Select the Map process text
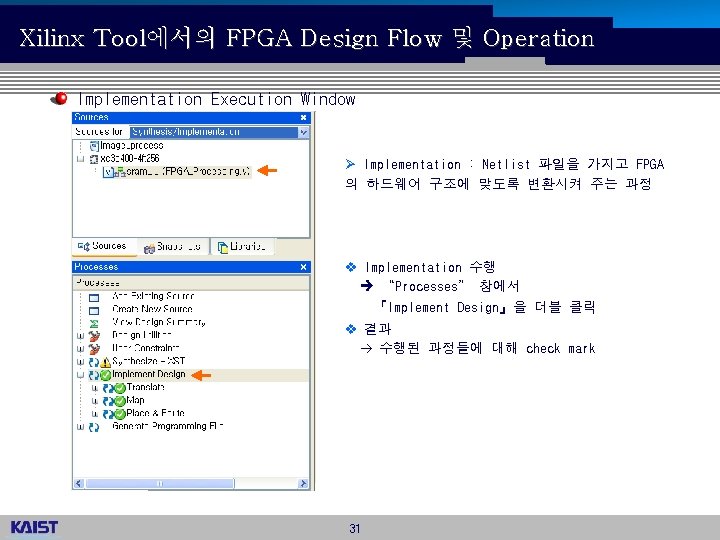Screen dimensions: 720x540 click(x=135, y=400)
